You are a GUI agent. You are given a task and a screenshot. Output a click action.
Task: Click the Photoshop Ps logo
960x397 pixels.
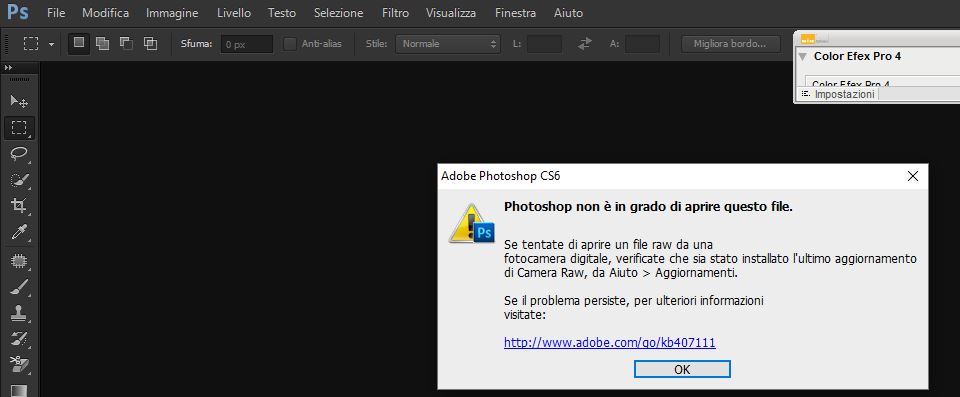click(18, 12)
